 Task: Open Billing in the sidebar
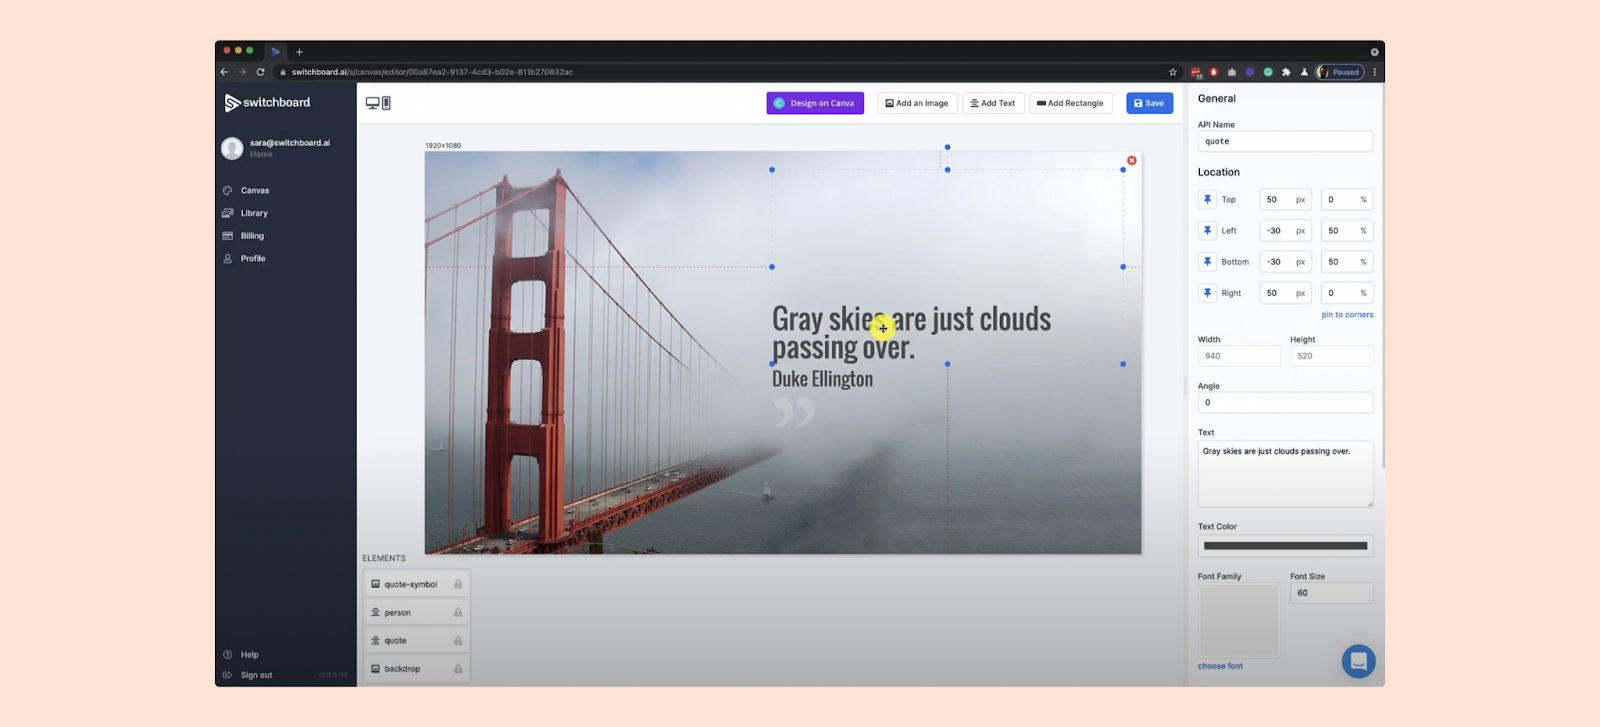[x=252, y=236]
